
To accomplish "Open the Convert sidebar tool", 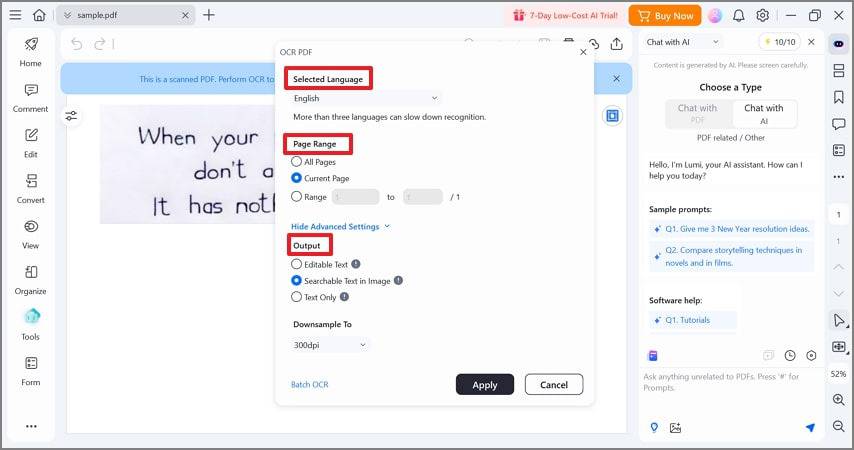I will tap(30, 189).
